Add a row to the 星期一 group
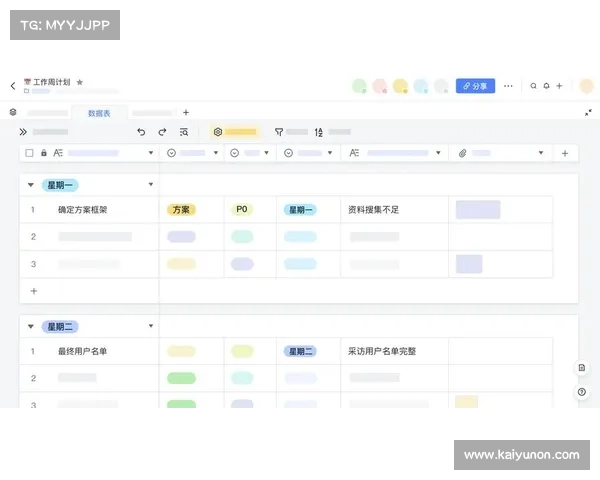The width and height of the screenshot is (600, 480). point(34,291)
